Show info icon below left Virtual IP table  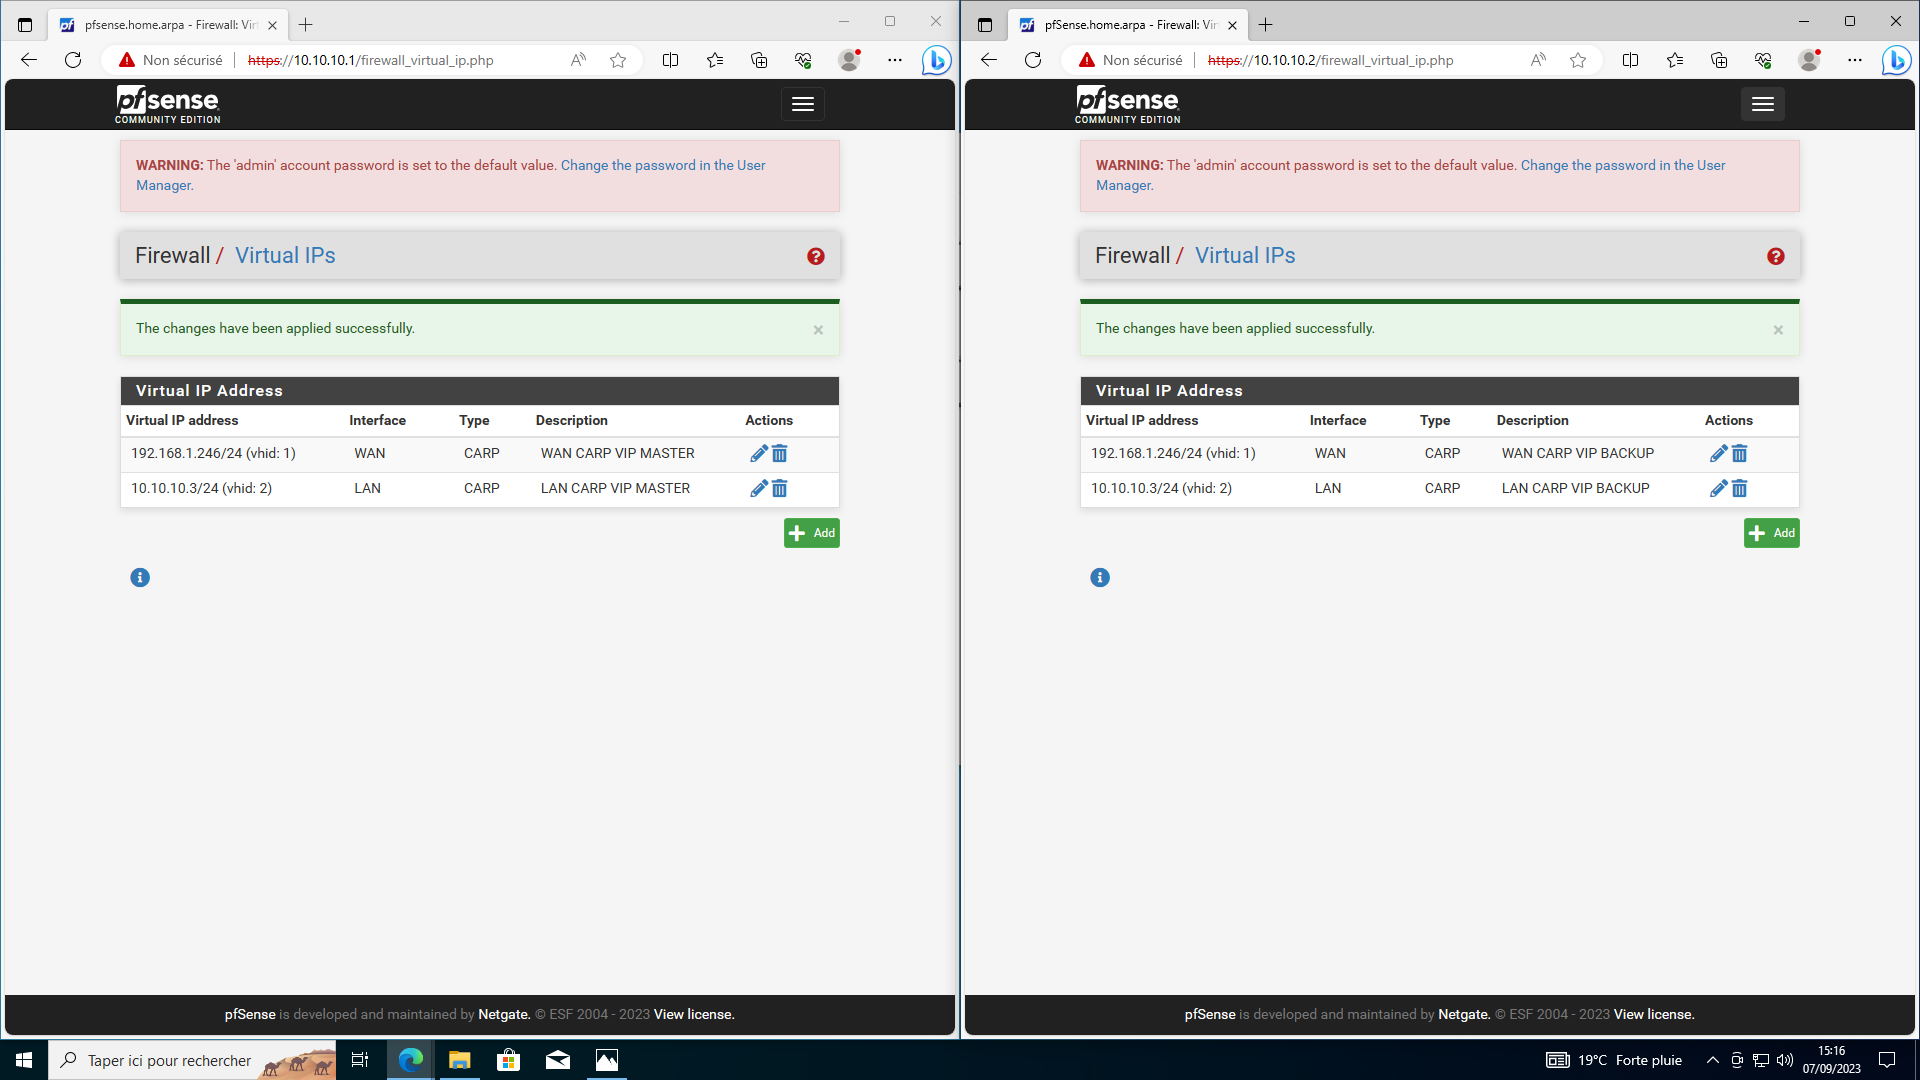[x=140, y=578]
